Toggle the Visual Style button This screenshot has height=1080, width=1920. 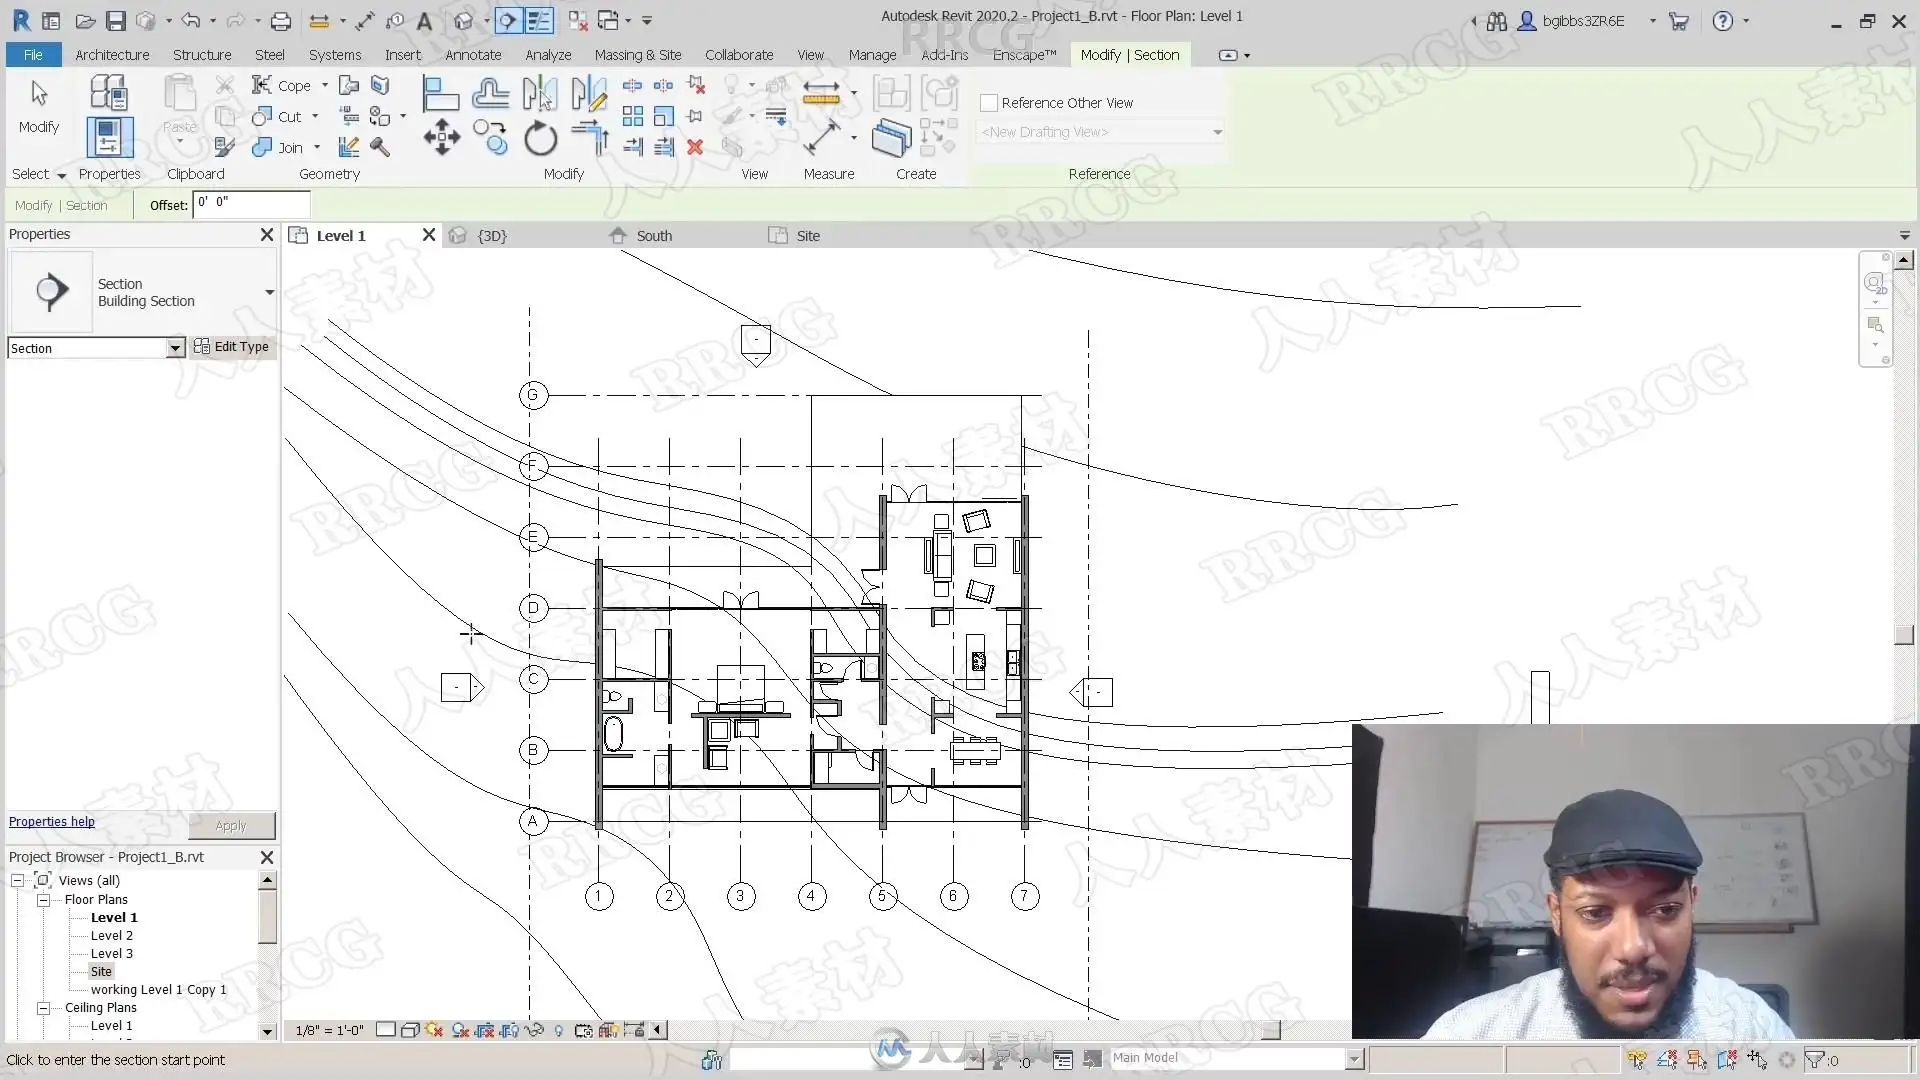(409, 1030)
